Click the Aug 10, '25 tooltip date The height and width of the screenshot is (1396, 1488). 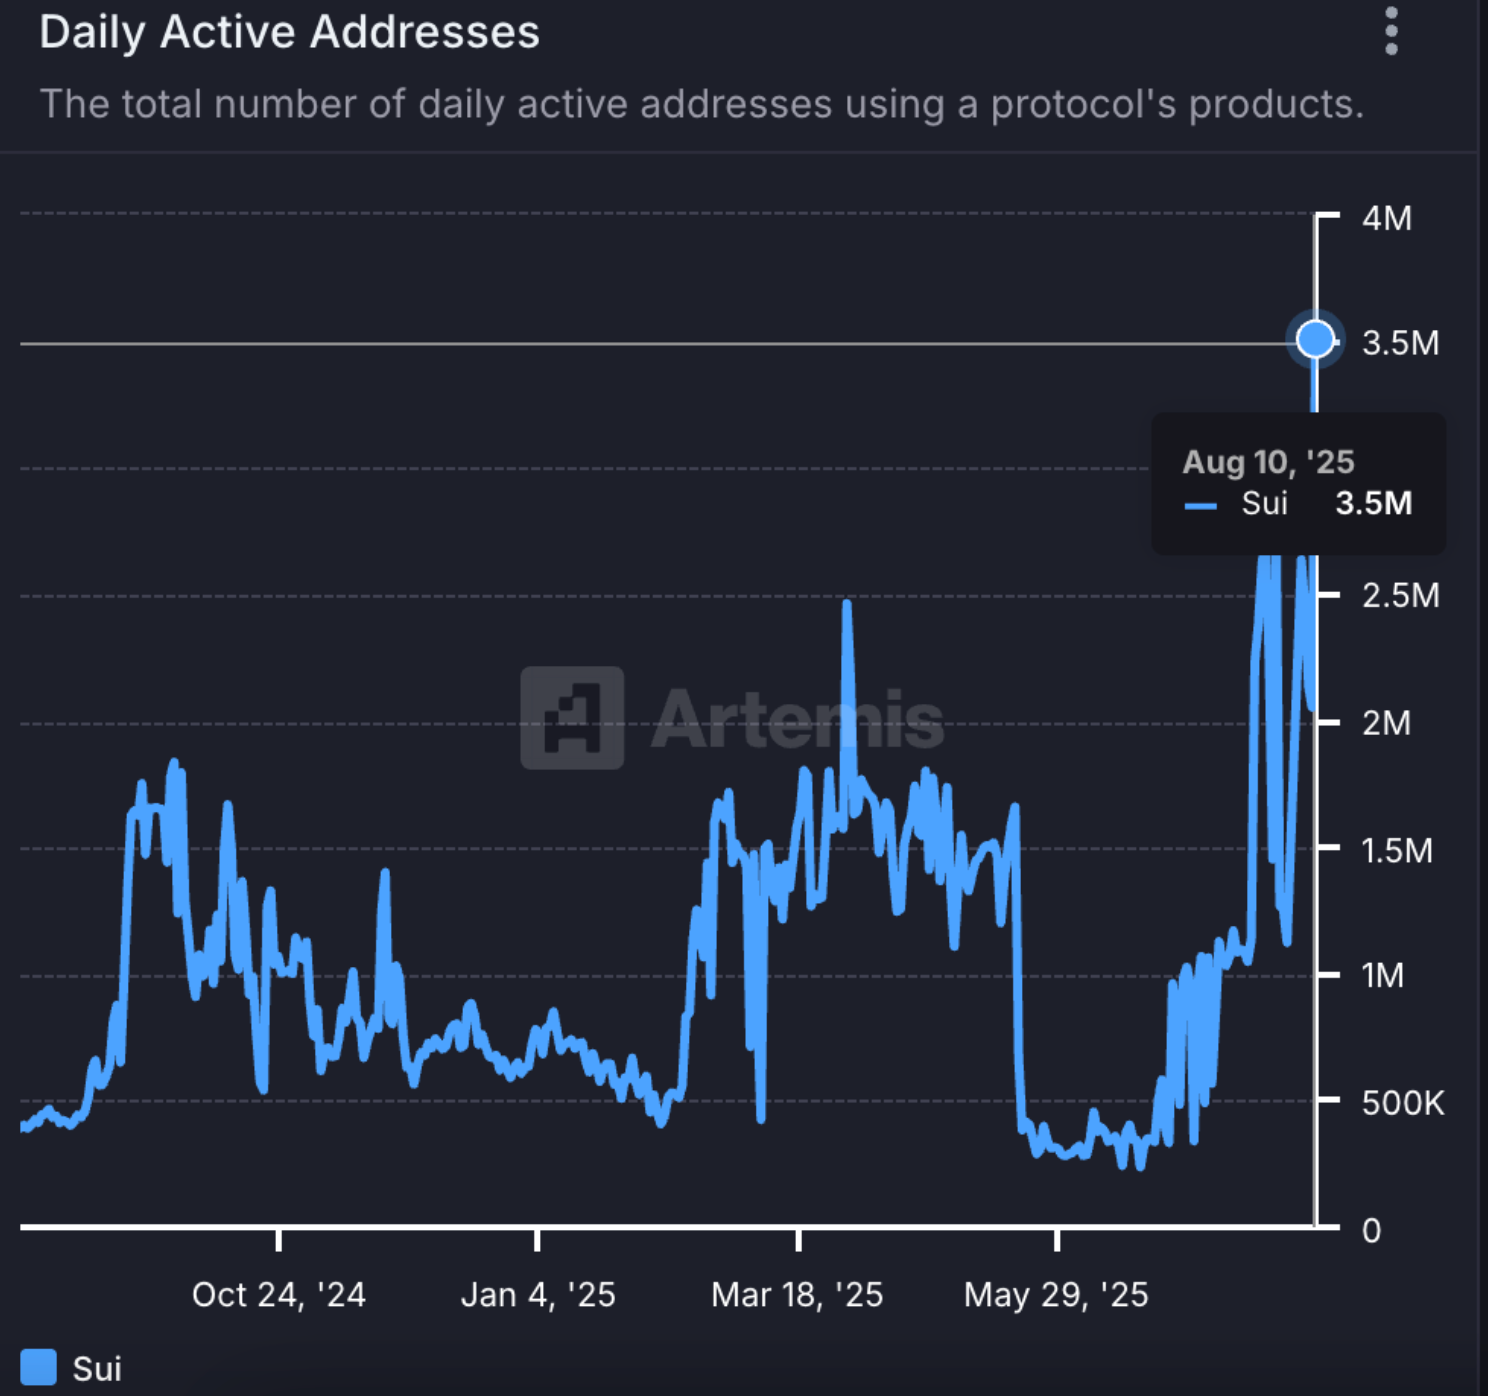click(1268, 462)
